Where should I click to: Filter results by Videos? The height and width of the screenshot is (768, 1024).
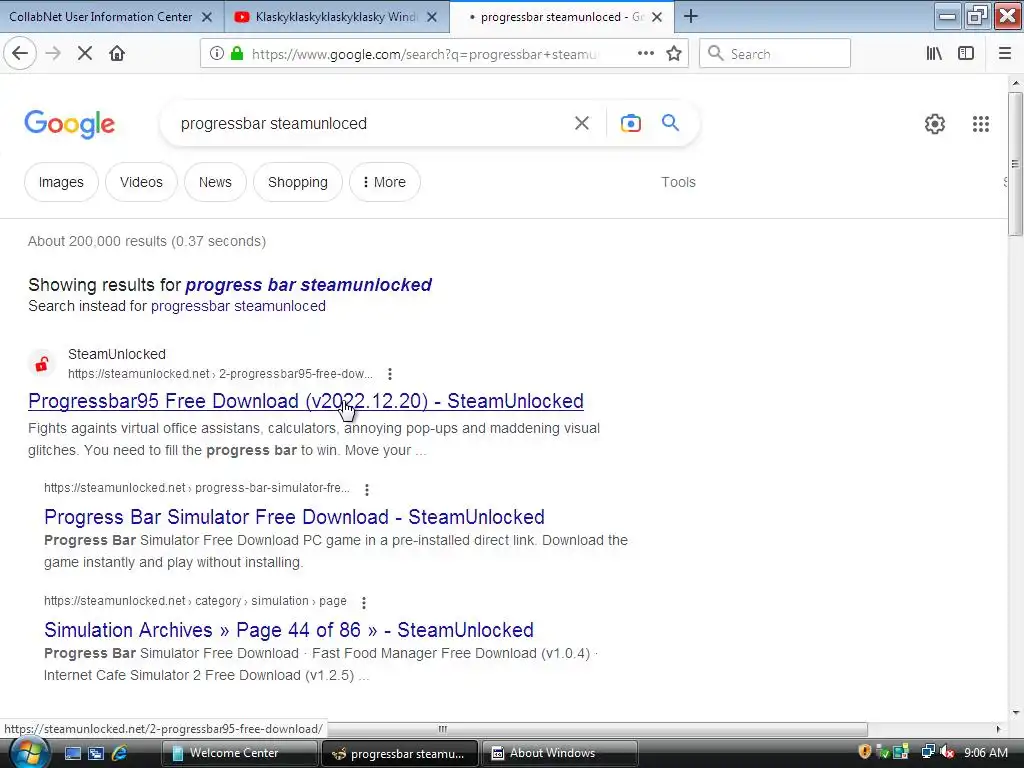tap(141, 182)
